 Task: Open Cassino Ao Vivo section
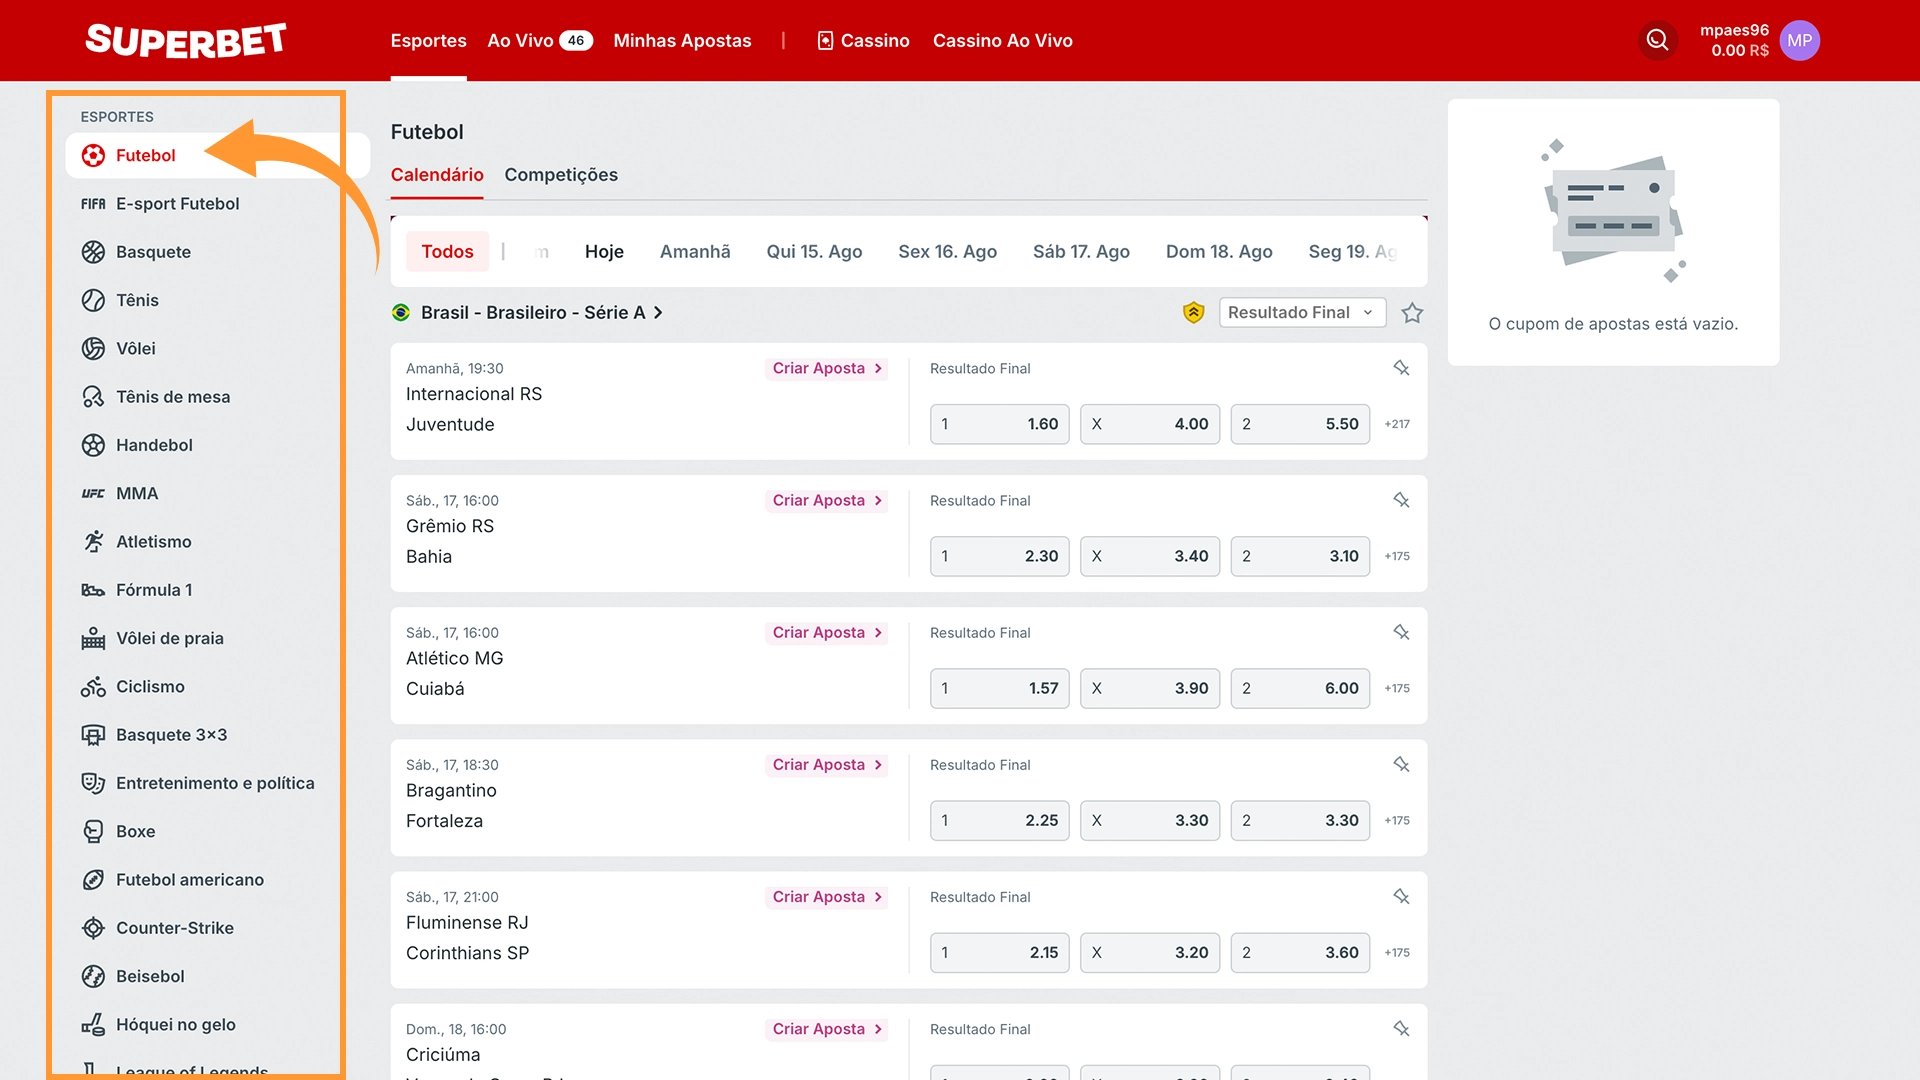tap(1002, 40)
